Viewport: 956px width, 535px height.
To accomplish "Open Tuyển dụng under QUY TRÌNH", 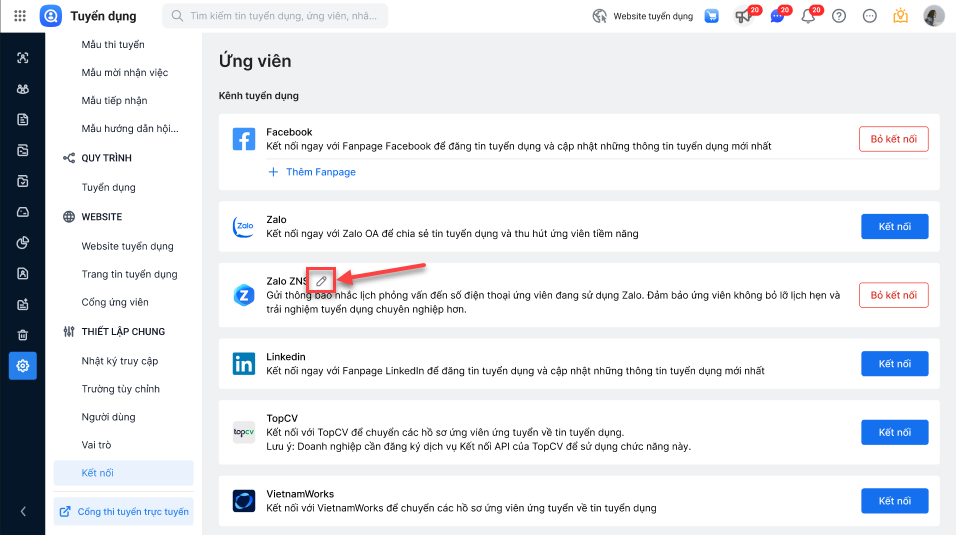I will [109, 187].
